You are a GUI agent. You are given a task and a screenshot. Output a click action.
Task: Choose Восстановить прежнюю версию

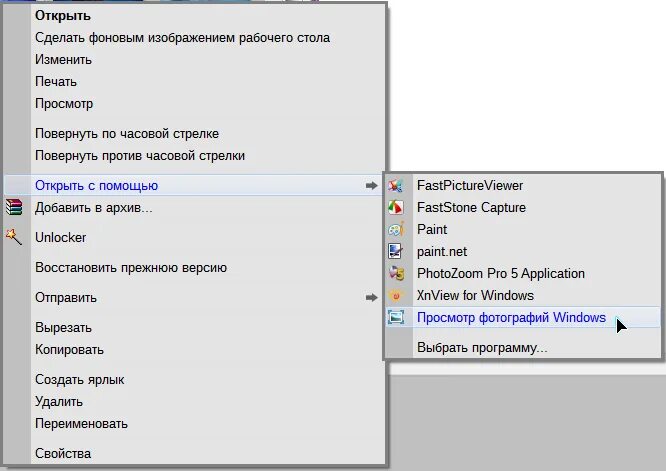[x=195, y=268]
